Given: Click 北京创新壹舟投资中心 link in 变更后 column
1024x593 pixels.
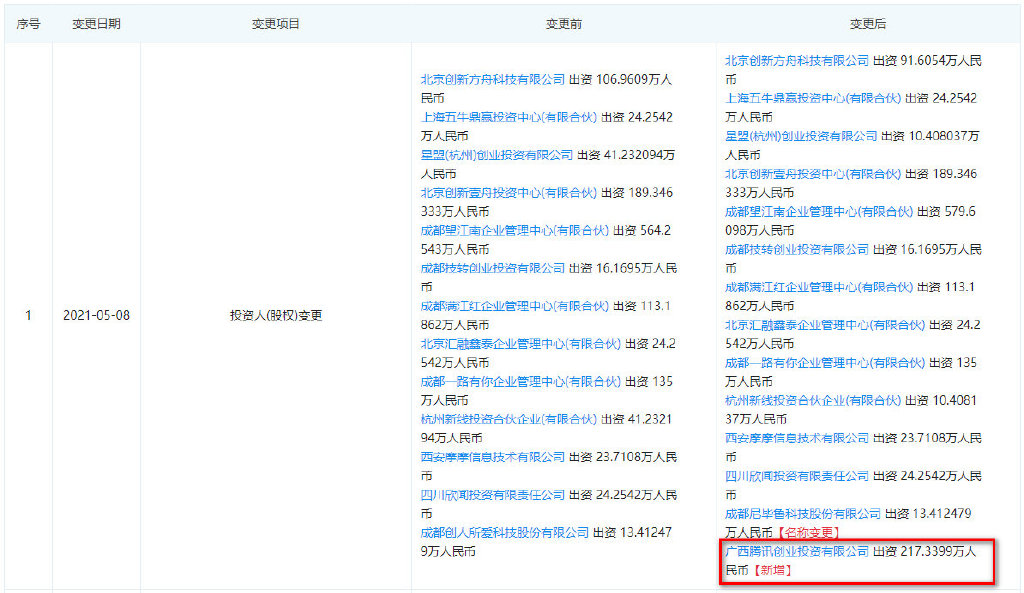Looking at the screenshot, I should point(813,174).
